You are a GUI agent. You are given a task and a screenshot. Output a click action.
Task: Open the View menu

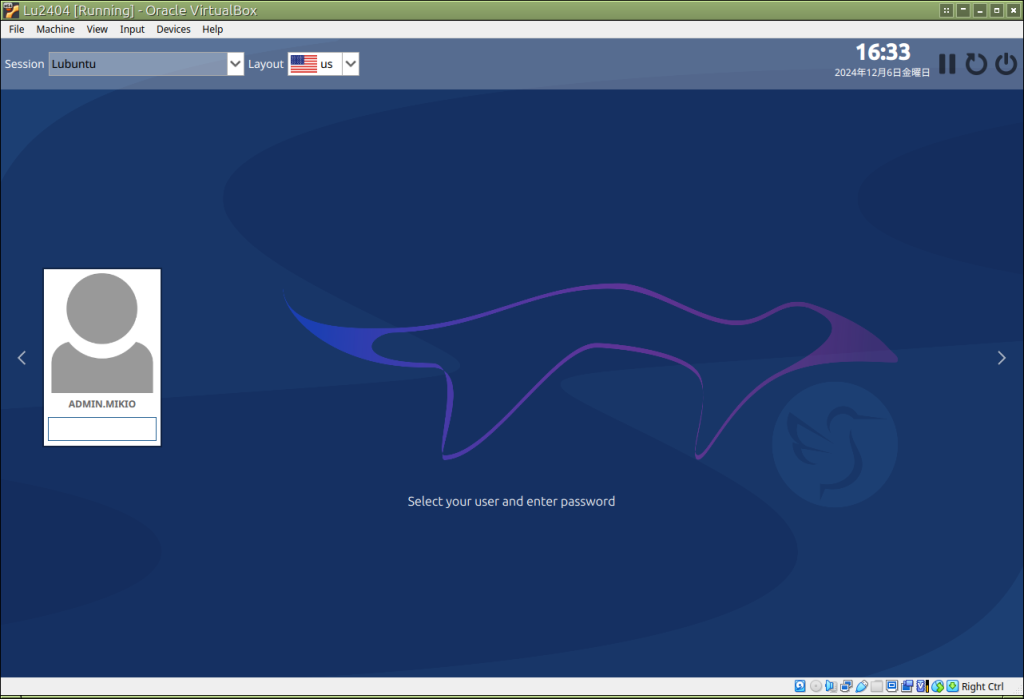[x=97, y=29]
